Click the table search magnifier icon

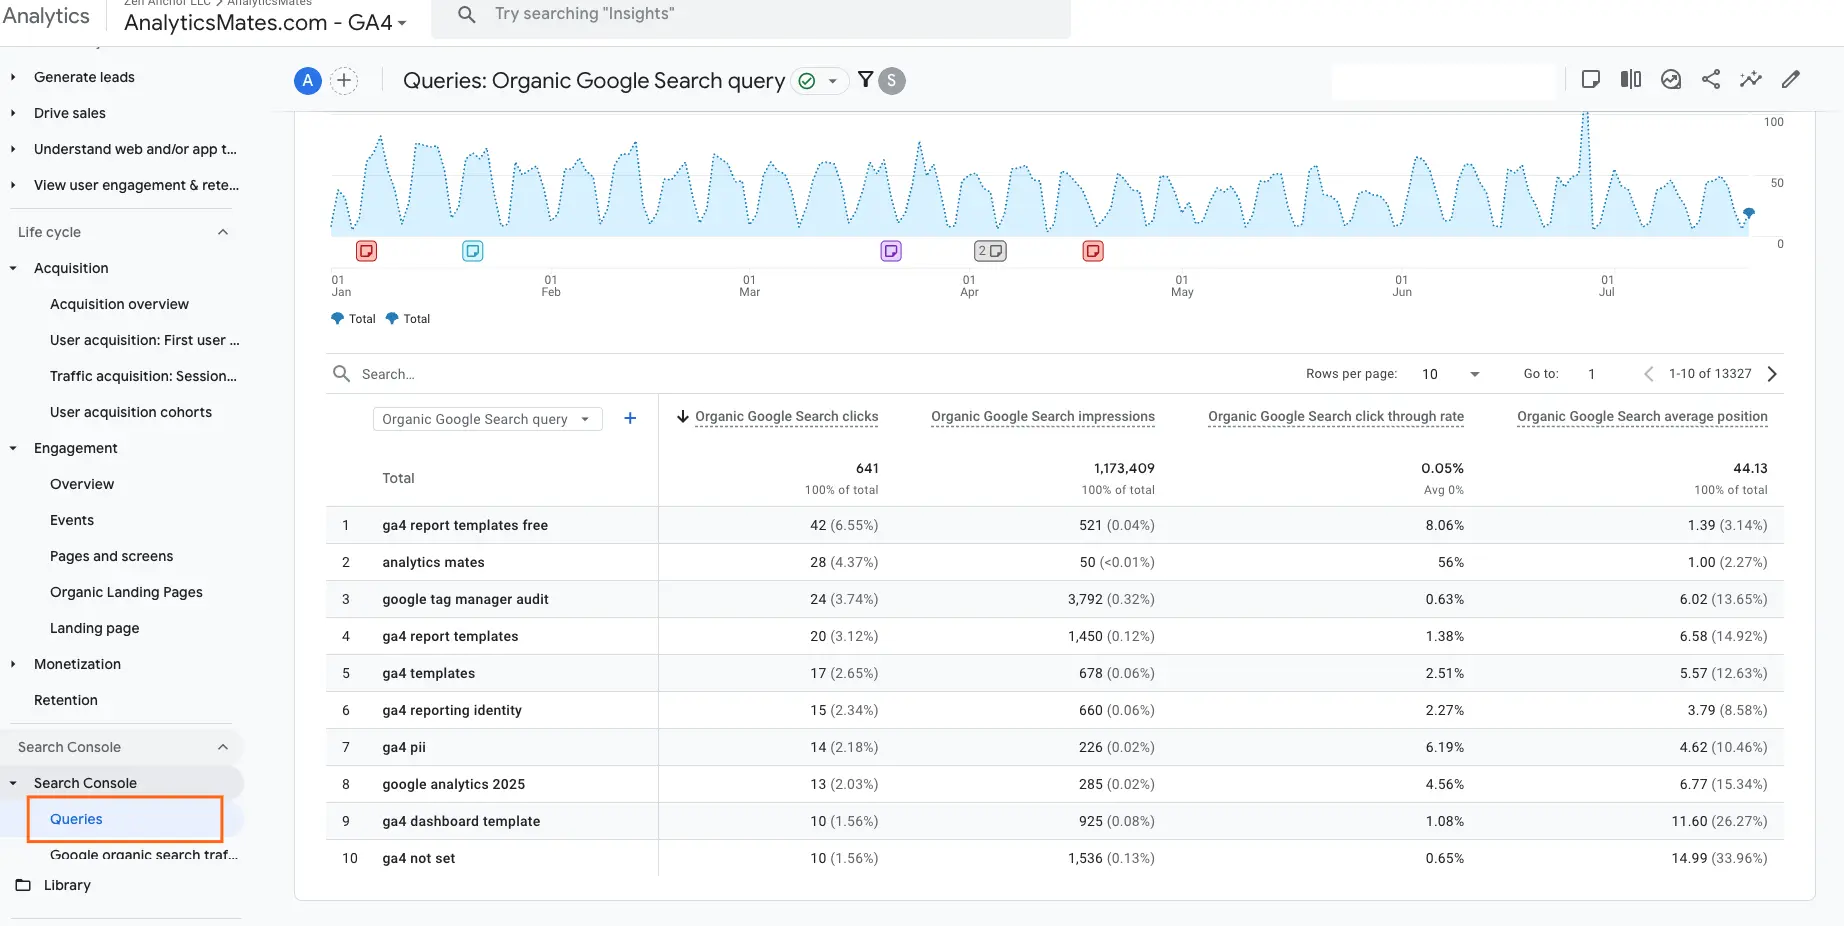click(x=341, y=374)
